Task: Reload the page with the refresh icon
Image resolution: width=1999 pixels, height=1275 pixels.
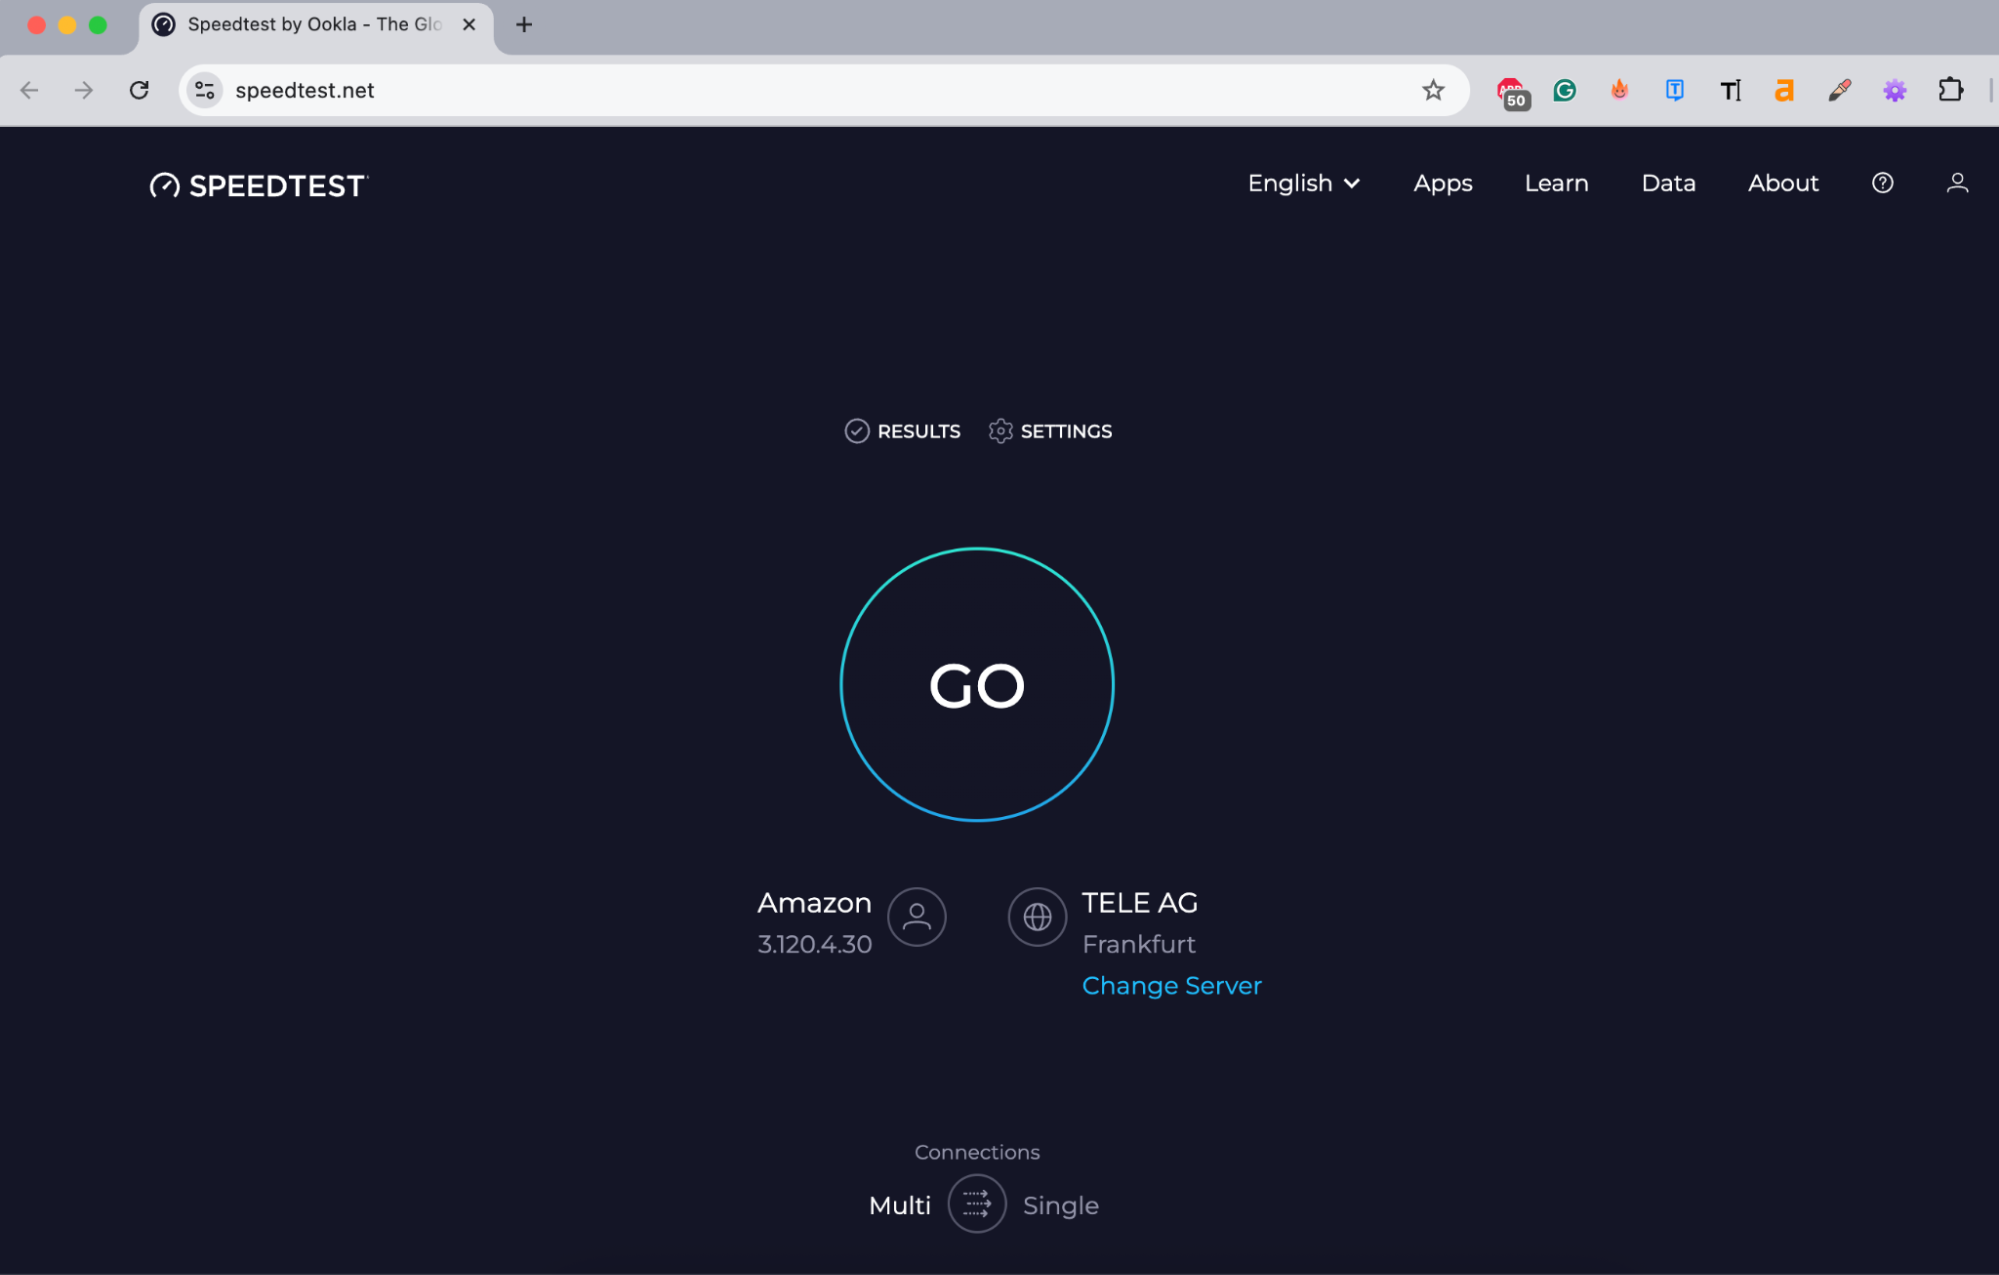Action: click(139, 90)
